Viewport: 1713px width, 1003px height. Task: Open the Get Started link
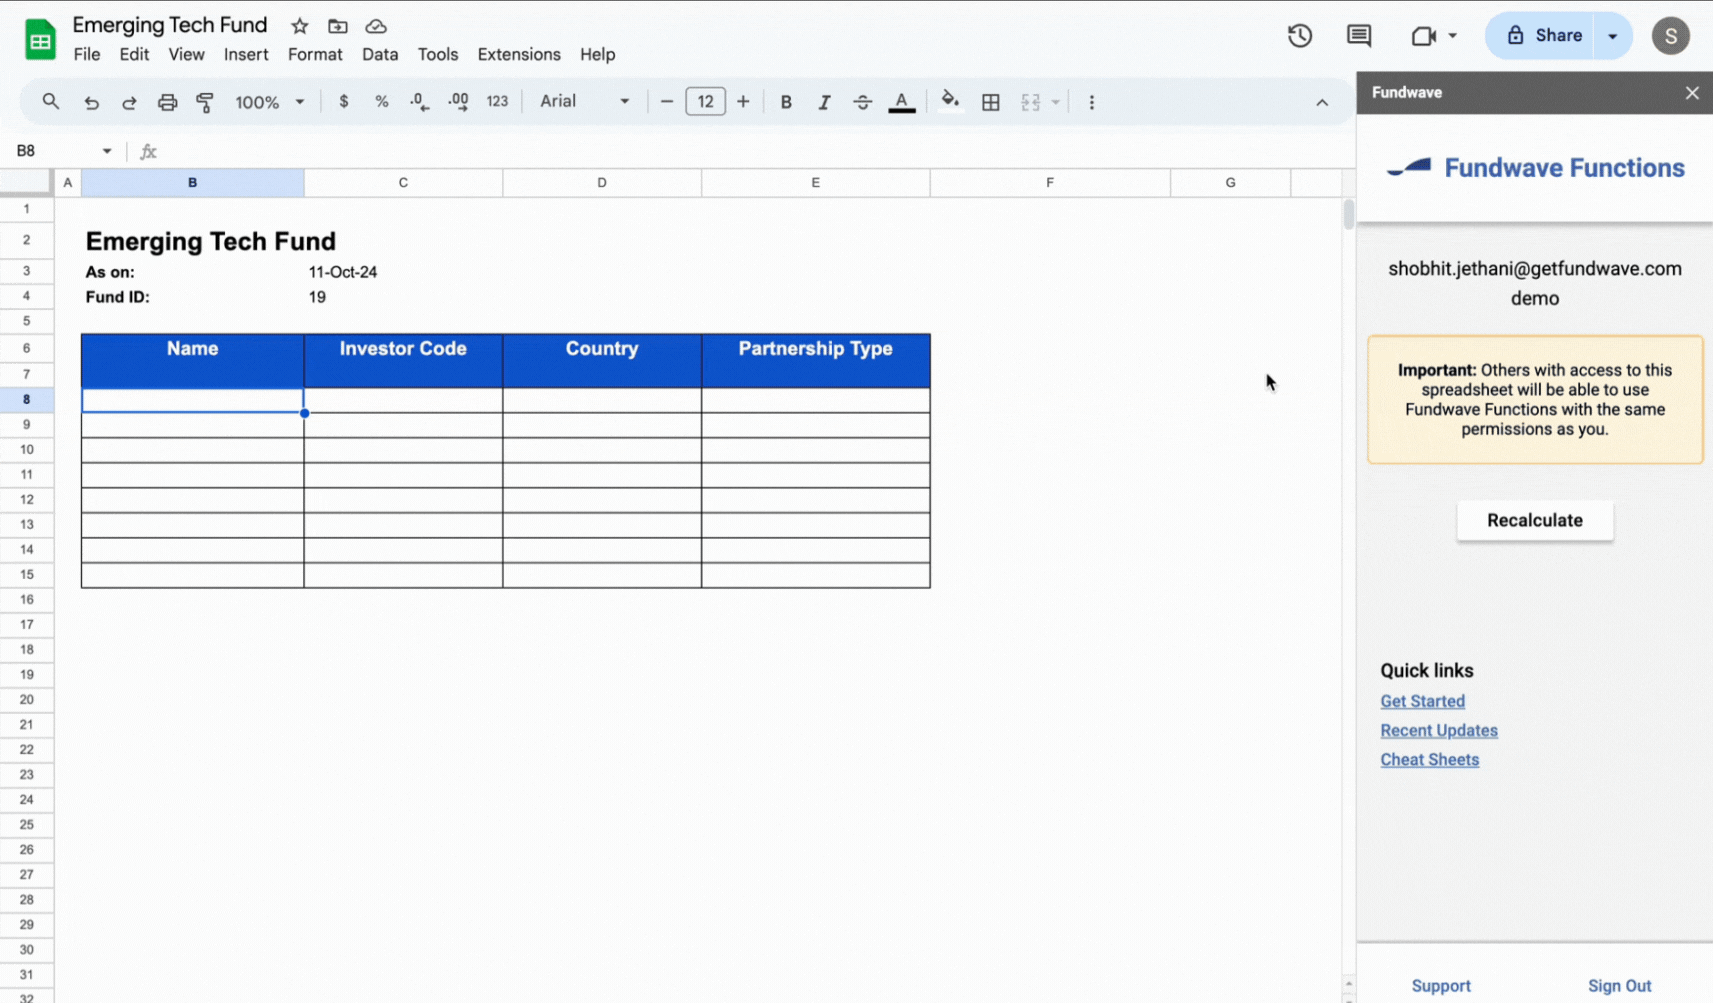tap(1422, 701)
